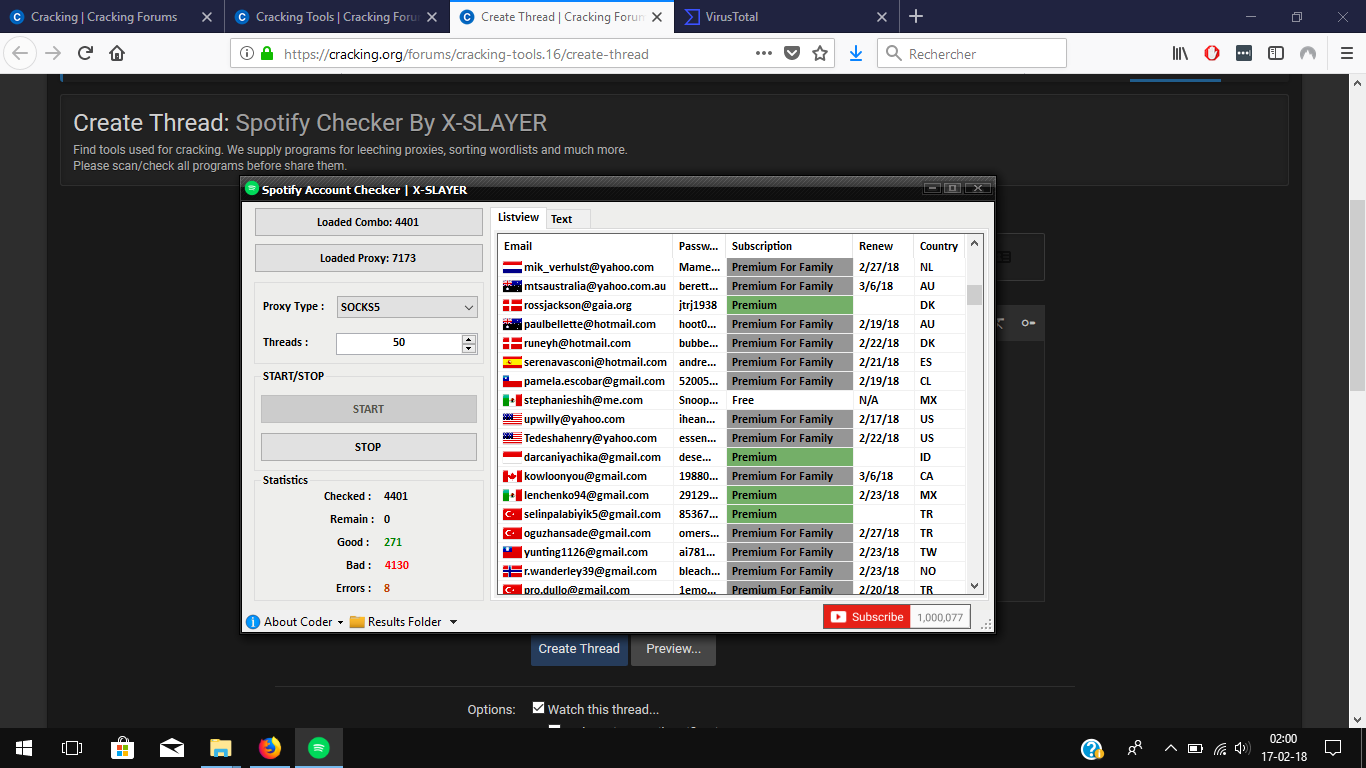Switch to the Text tab

tap(562, 219)
